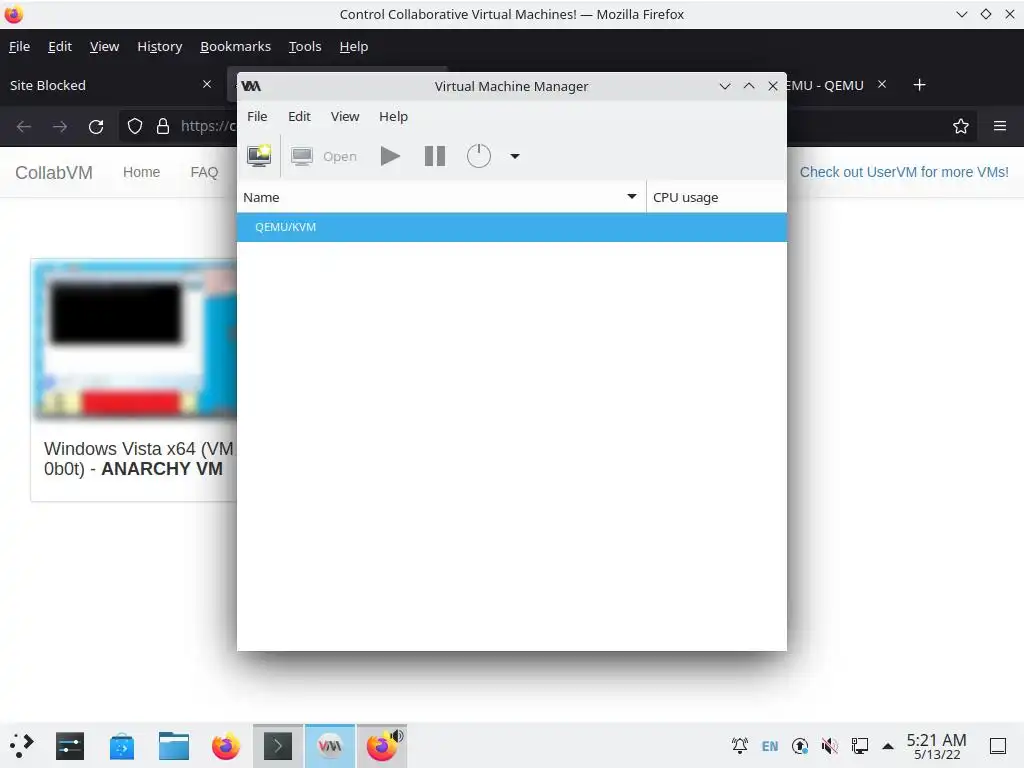Open the network connections tray icon
Screen dimensions: 1024x768
click(859, 746)
